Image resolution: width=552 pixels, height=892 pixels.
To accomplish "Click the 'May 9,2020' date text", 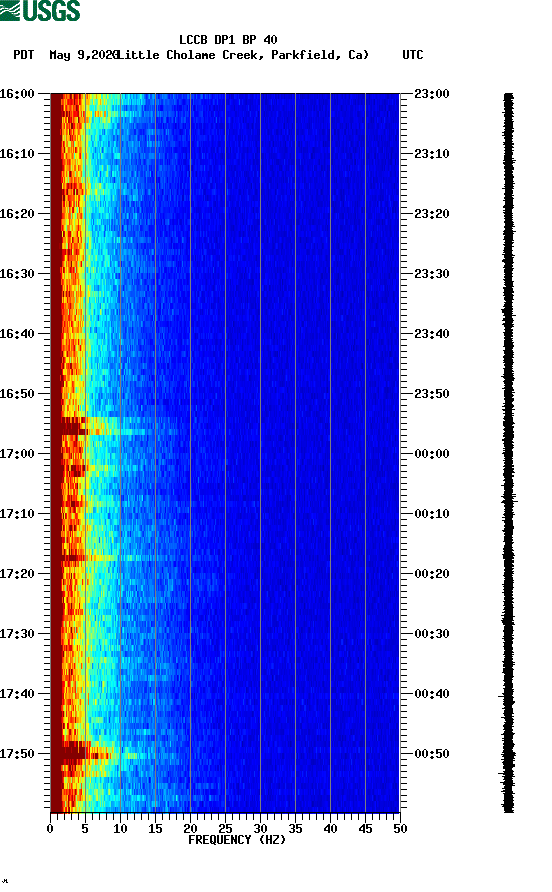I will pos(84,55).
